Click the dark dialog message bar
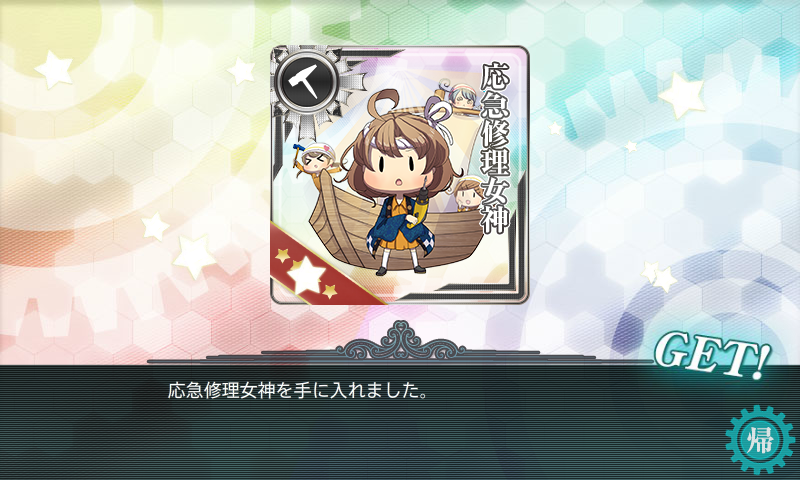This screenshot has height=480, width=800. [400, 422]
